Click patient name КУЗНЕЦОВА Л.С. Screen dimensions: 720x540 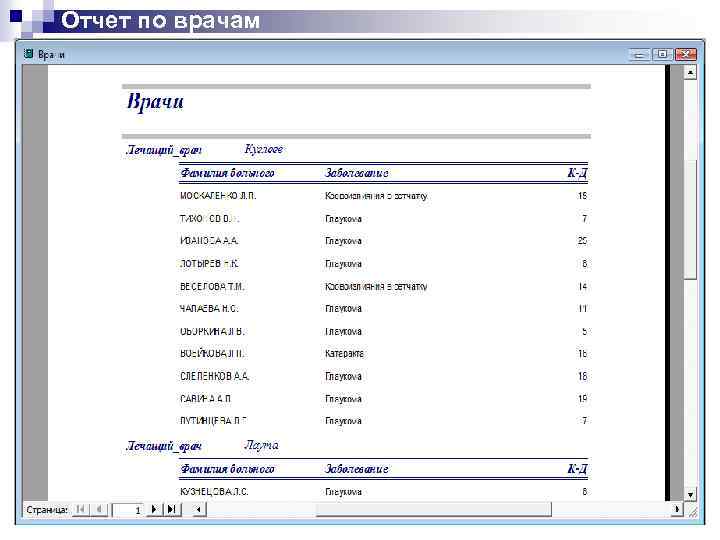pyautogui.click(x=214, y=491)
